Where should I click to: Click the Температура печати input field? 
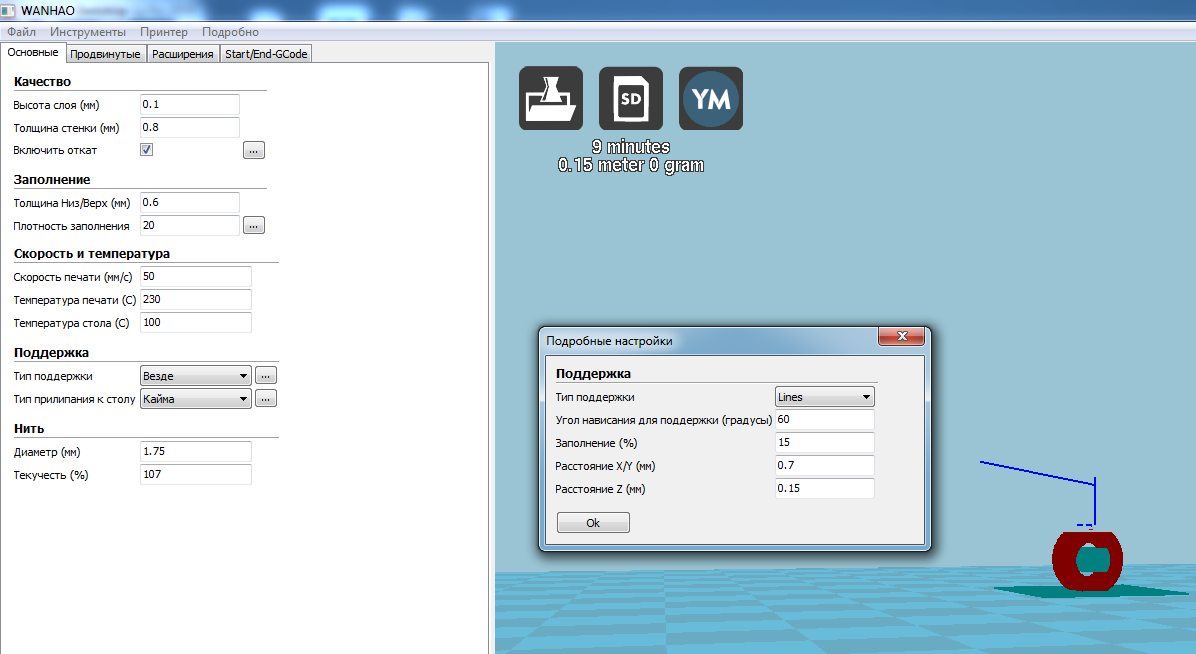coord(196,299)
